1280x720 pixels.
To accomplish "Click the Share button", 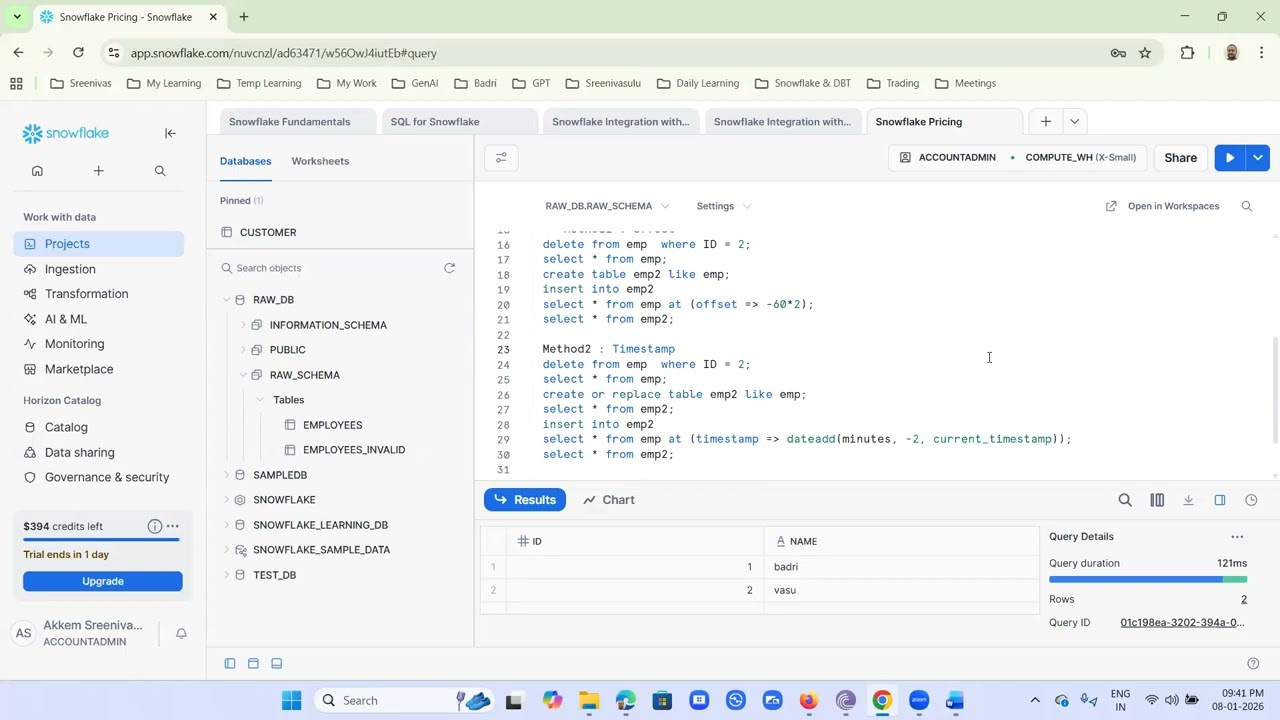I will click(1180, 157).
